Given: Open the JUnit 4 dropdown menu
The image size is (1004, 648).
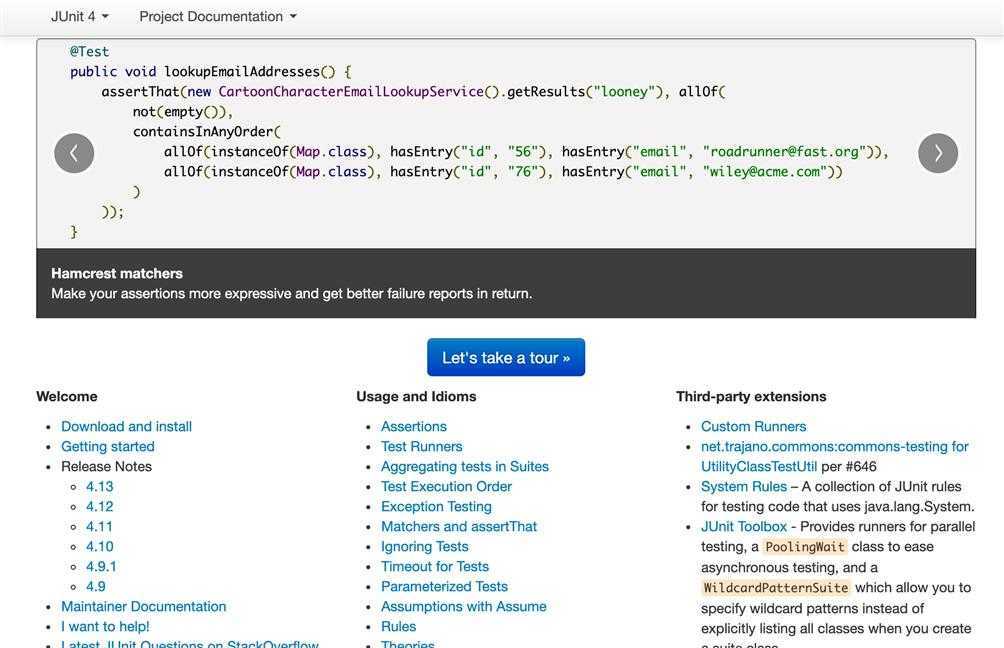Looking at the screenshot, I should (80, 17).
